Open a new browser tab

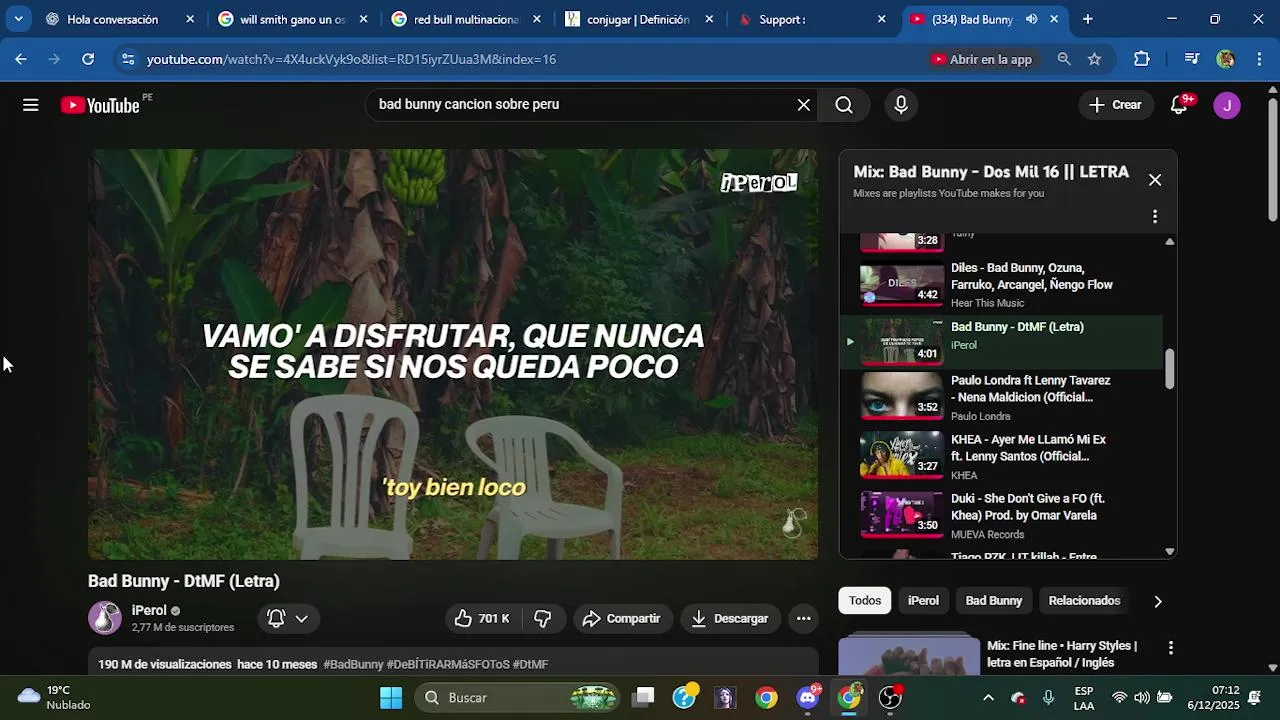point(1088,19)
